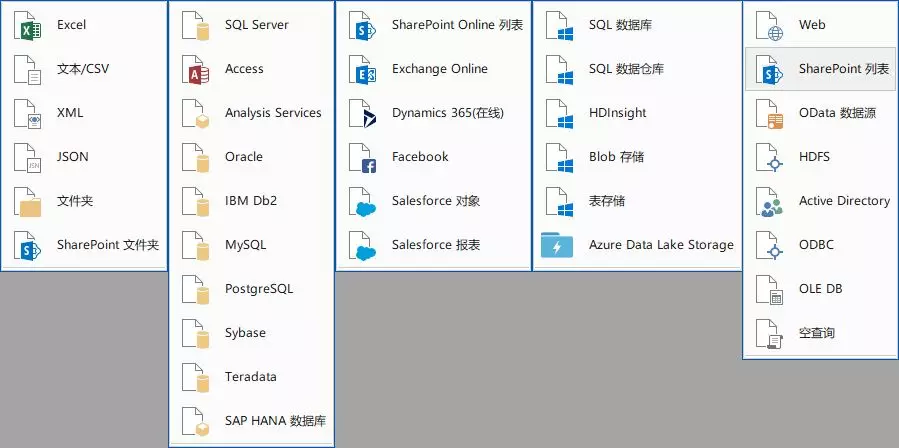This screenshot has height=448, width=899.
Task: Click the 文件夹 folder icon
Action: [x=28, y=202]
